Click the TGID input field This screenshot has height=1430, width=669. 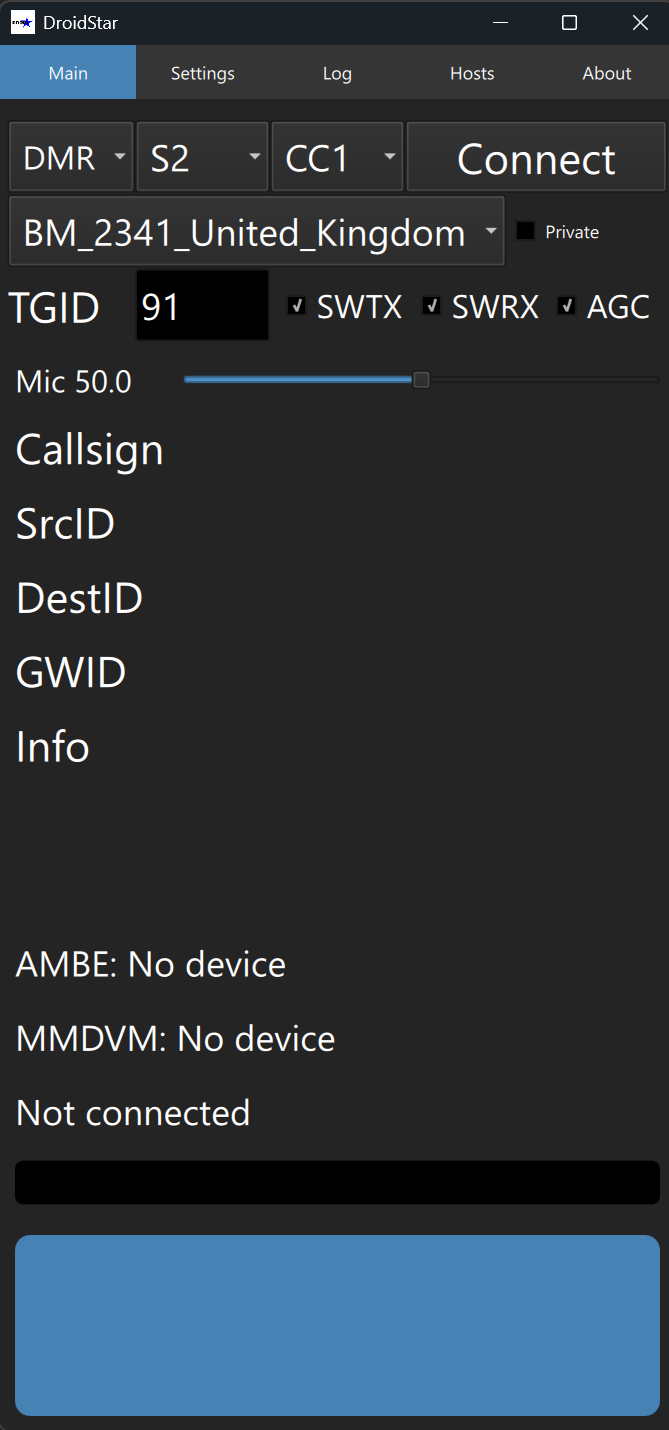(201, 306)
